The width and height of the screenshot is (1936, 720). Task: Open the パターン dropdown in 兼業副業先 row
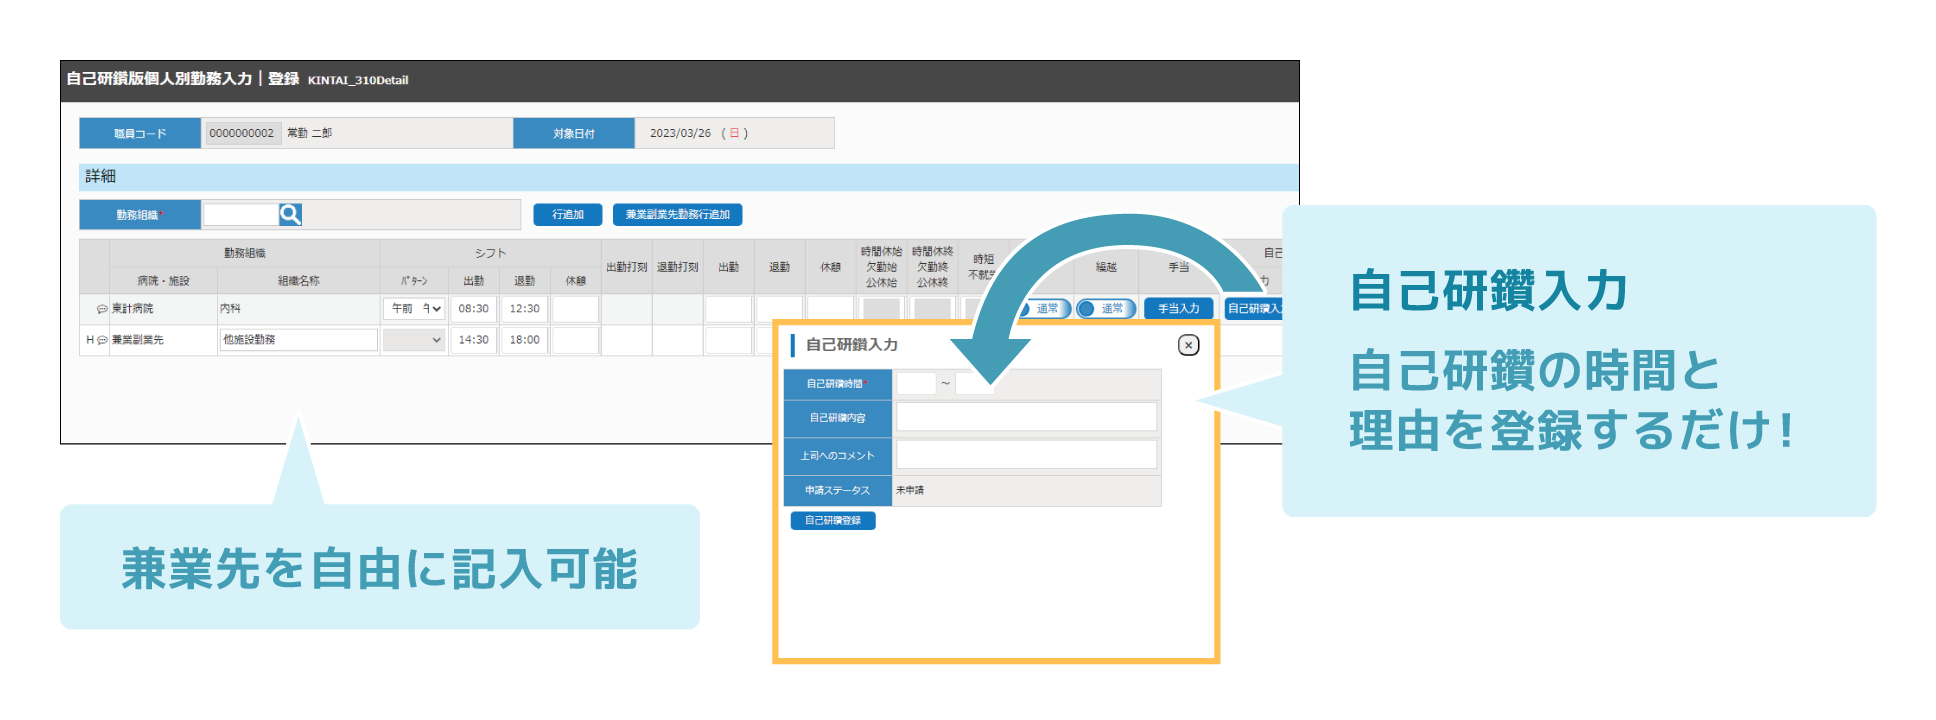pos(413,340)
